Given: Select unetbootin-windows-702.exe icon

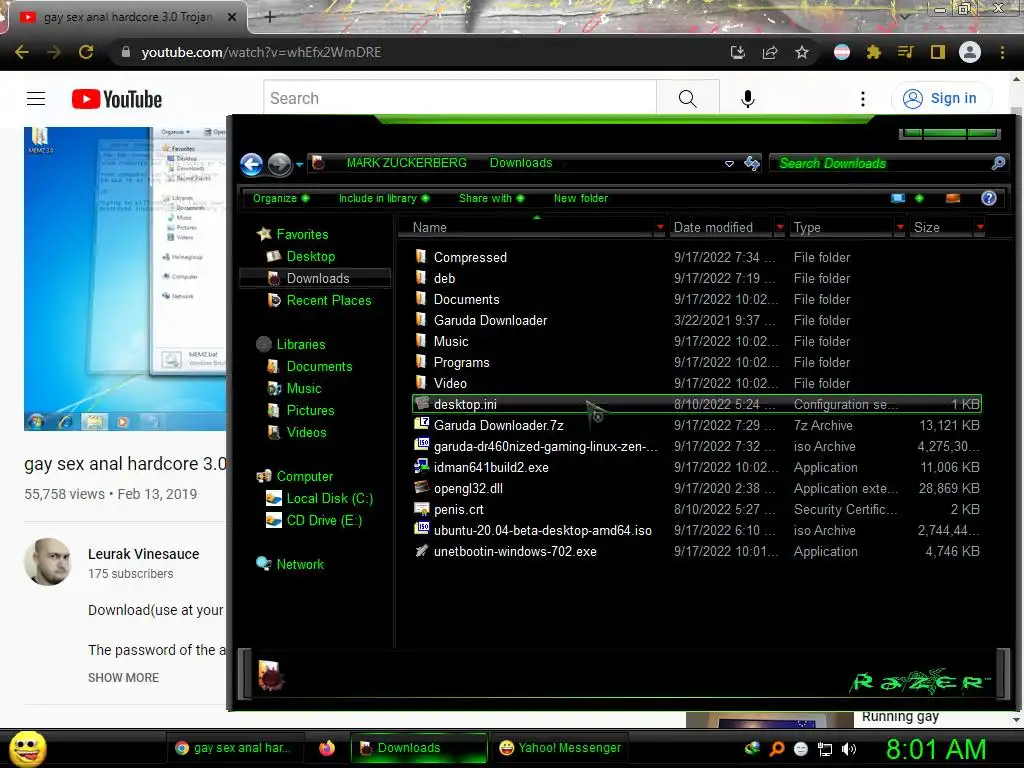Looking at the screenshot, I should [x=422, y=551].
